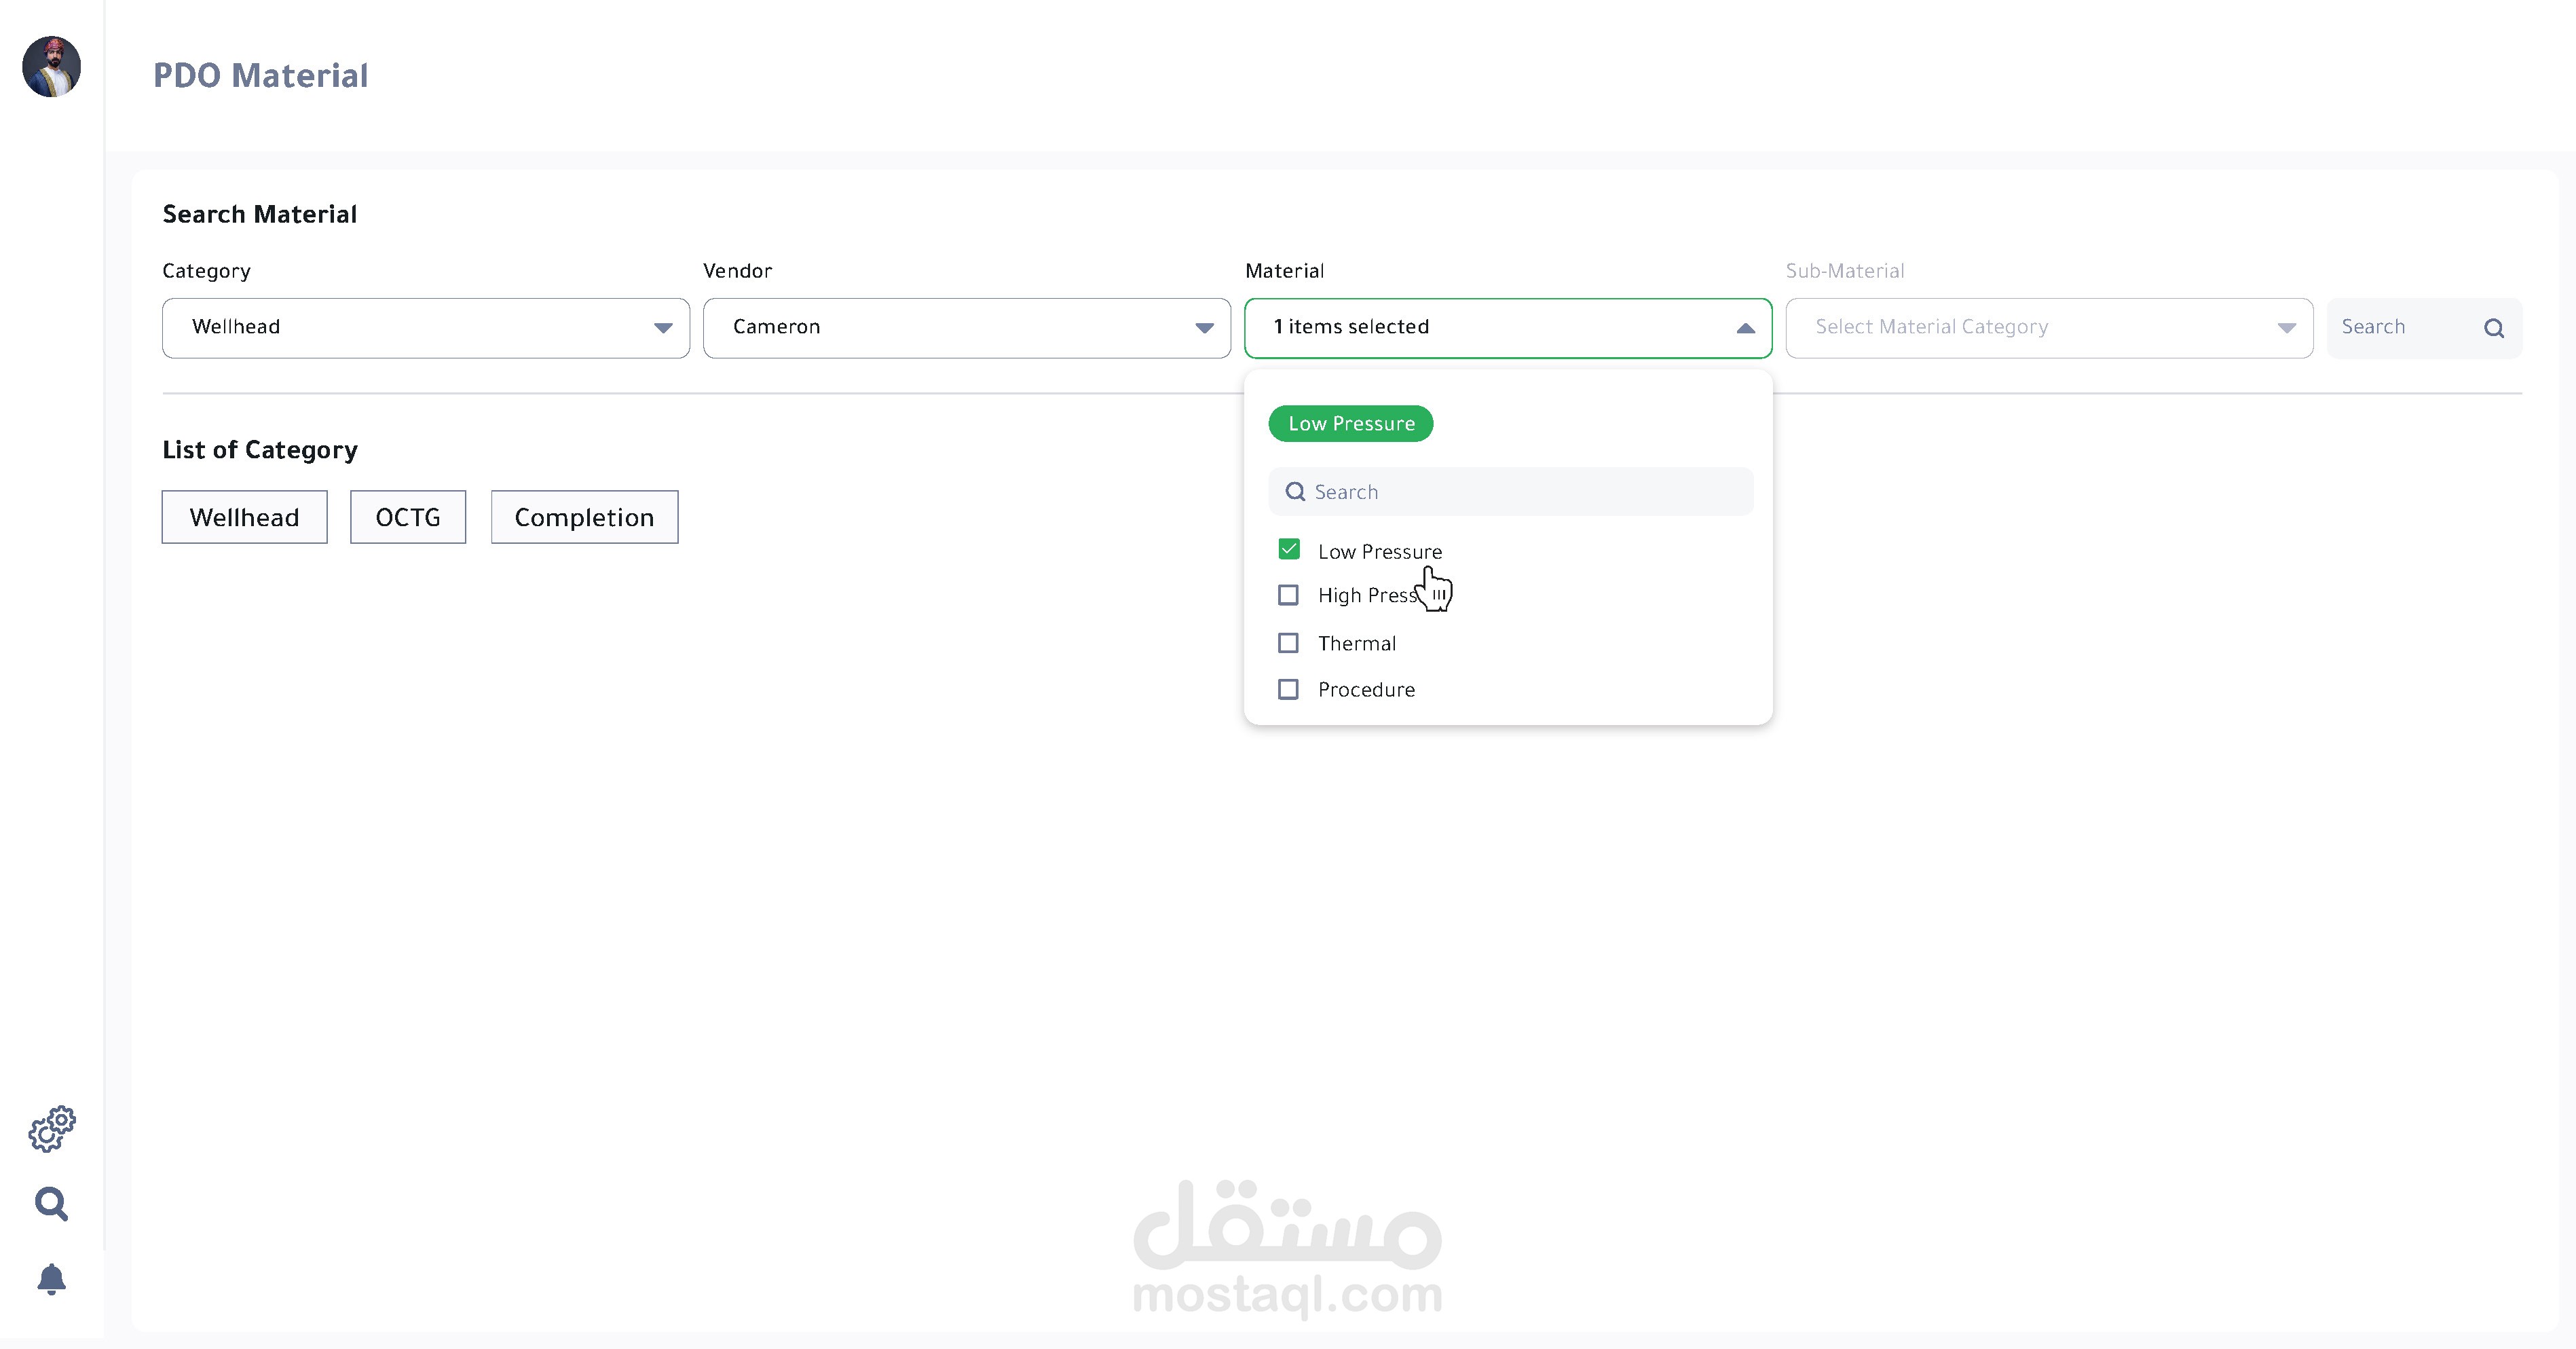The image size is (2576, 1349).
Task: Click the sidebar magnifier search icon
Action: pos(51,1204)
